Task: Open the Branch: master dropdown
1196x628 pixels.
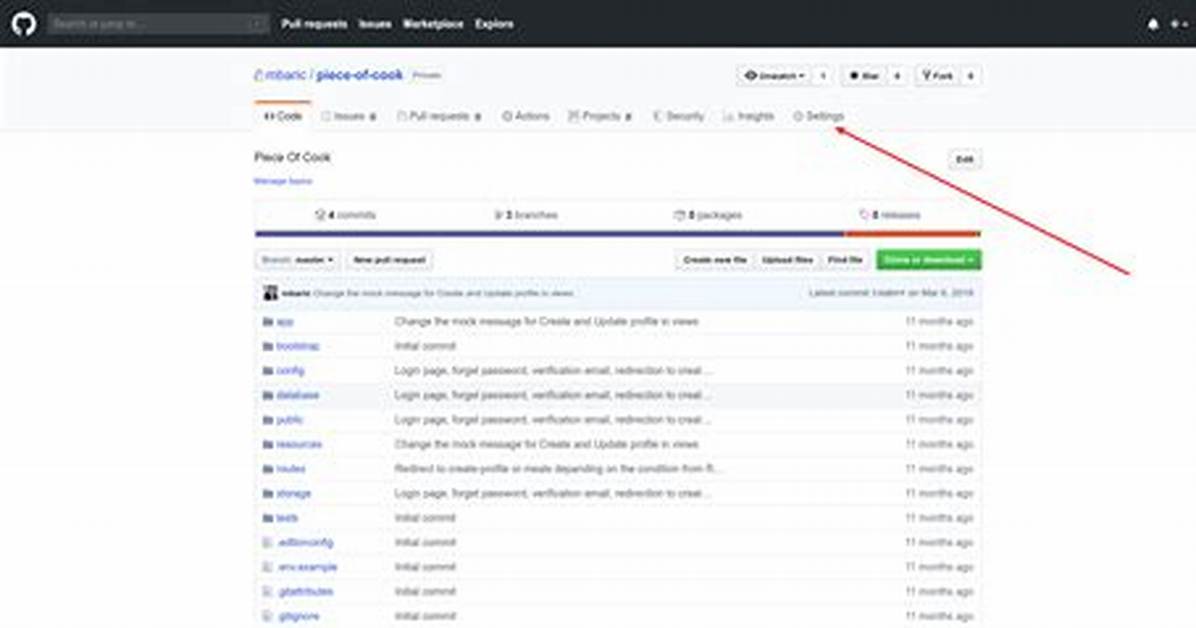Action: pyautogui.click(x=297, y=260)
